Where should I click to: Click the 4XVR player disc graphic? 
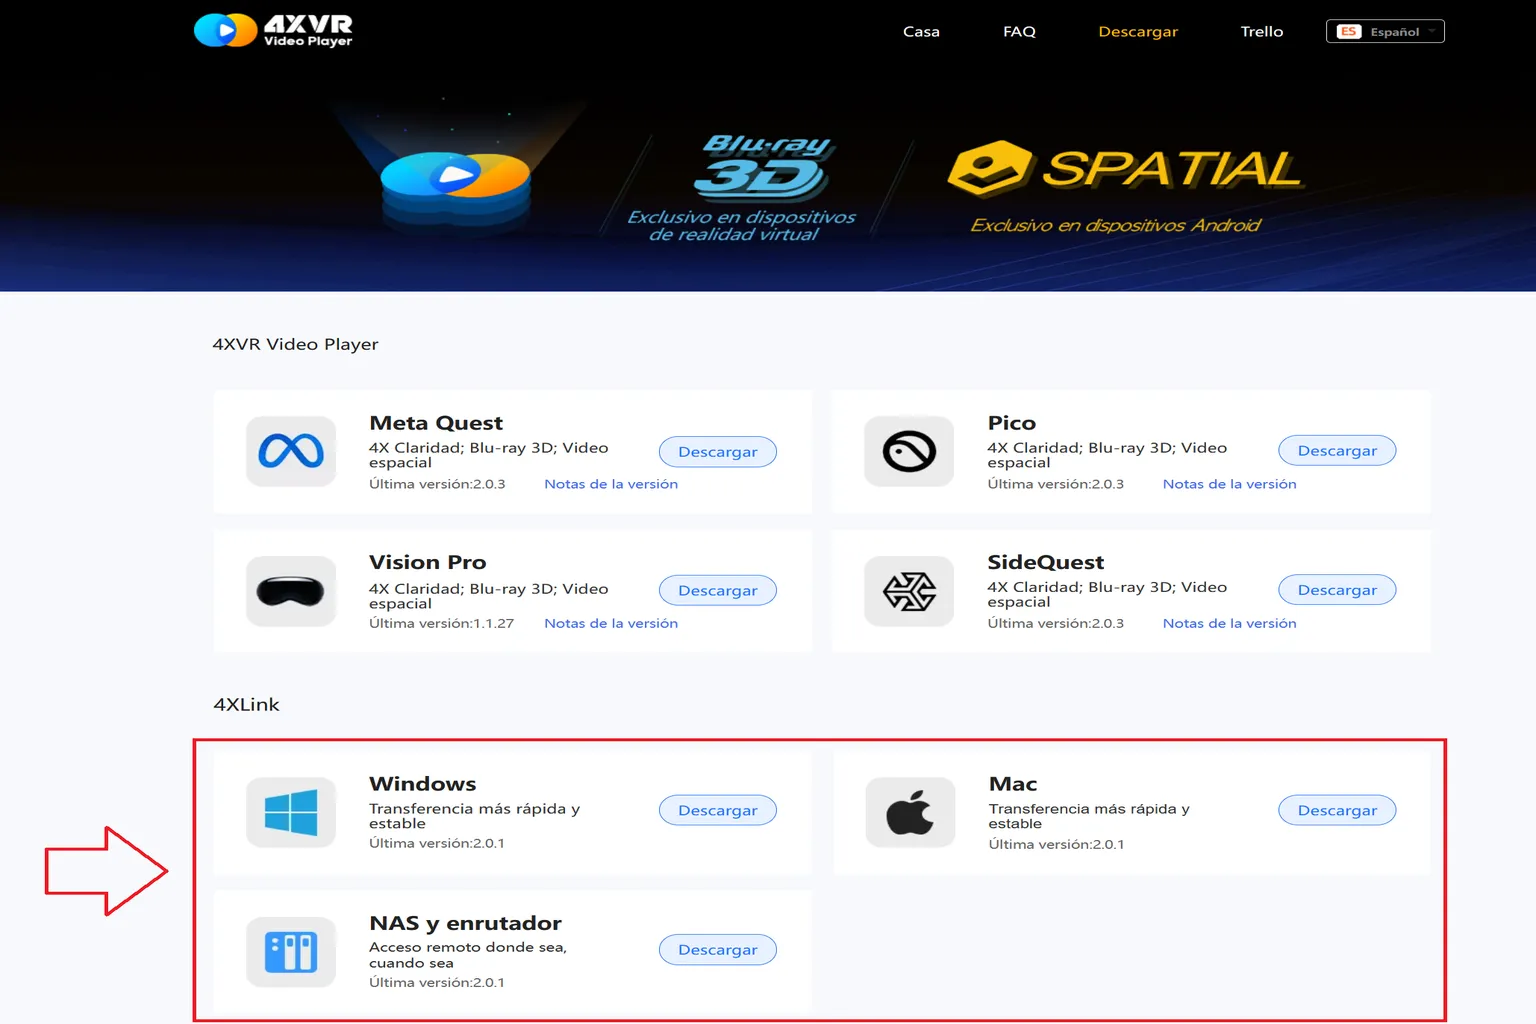[455, 188]
